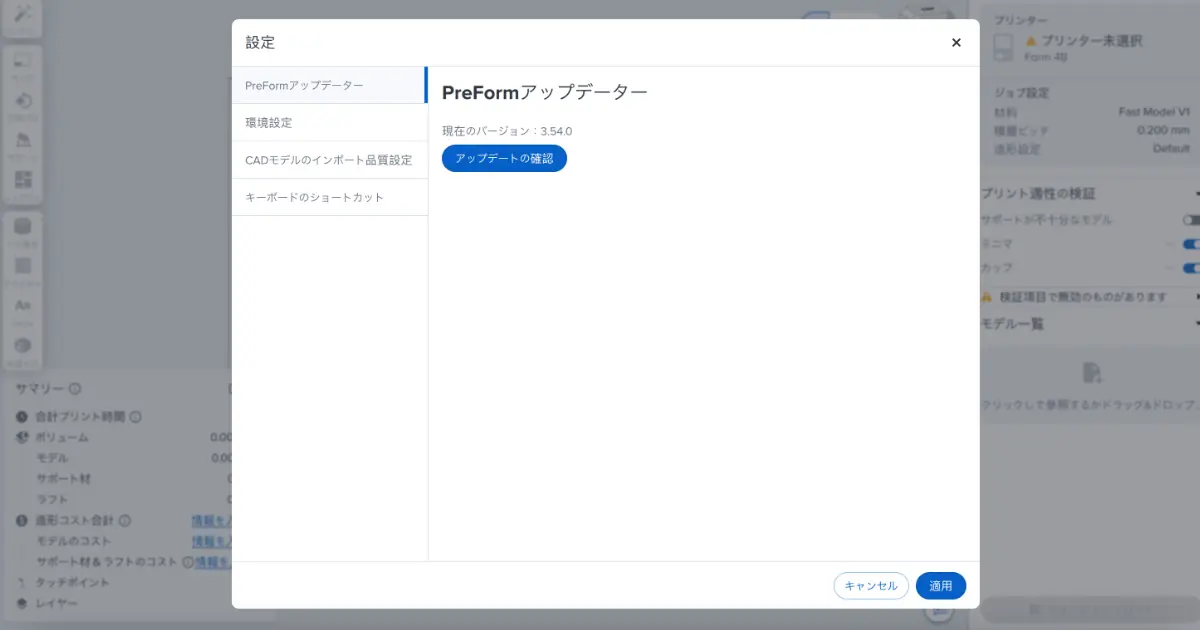Click the ジョブ設定 heading

point(1021,92)
